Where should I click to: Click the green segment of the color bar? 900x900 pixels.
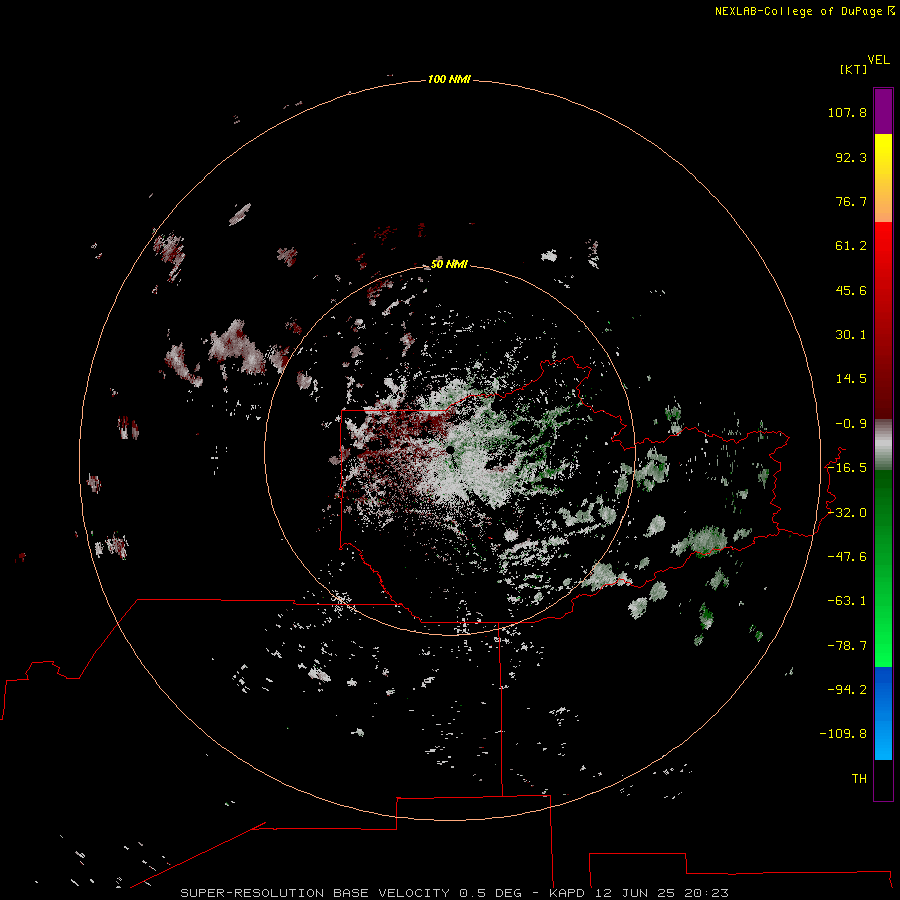(883, 568)
